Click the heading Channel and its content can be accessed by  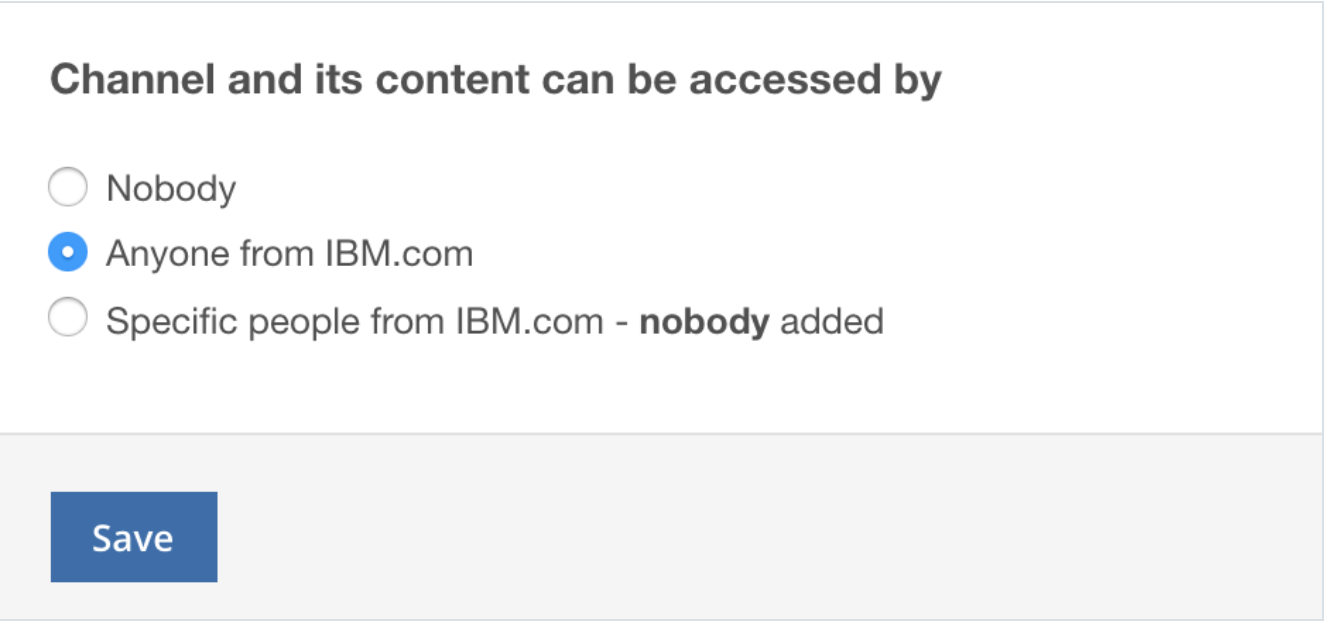496,81
